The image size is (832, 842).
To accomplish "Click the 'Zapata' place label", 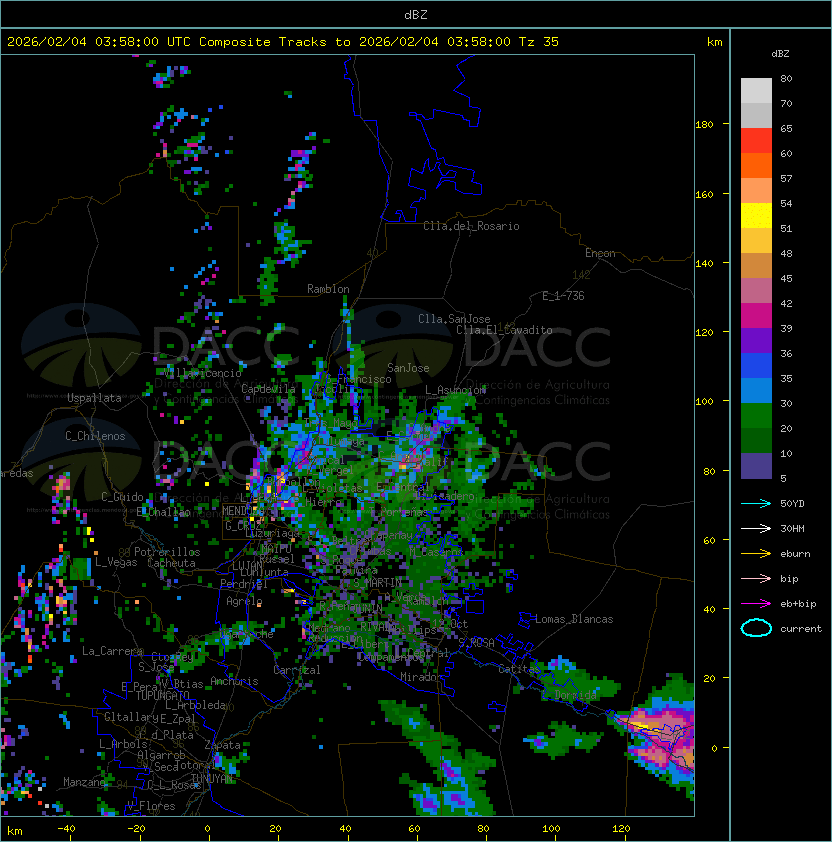I will [x=222, y=745].
